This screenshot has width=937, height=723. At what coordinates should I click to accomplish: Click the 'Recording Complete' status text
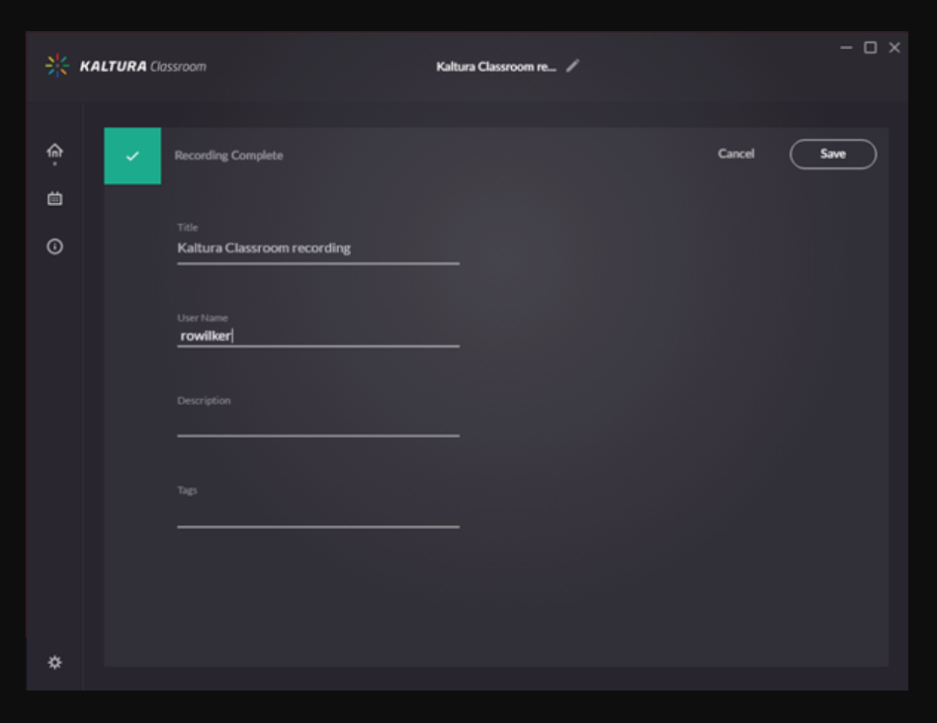[x=229, y=155]
